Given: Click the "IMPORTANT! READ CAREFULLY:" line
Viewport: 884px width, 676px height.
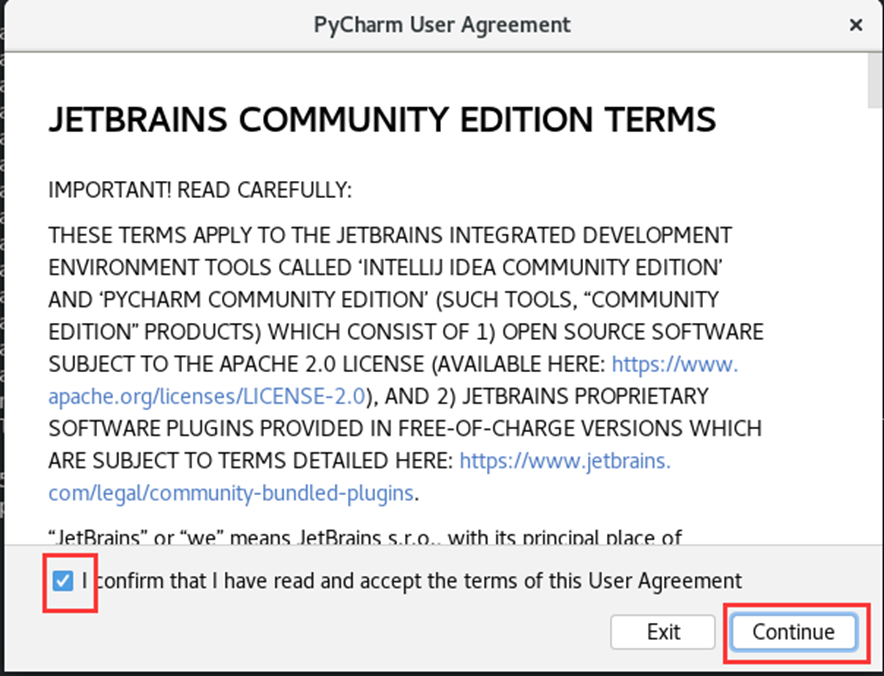Looking at the screenshot, I should pos(200,191).
